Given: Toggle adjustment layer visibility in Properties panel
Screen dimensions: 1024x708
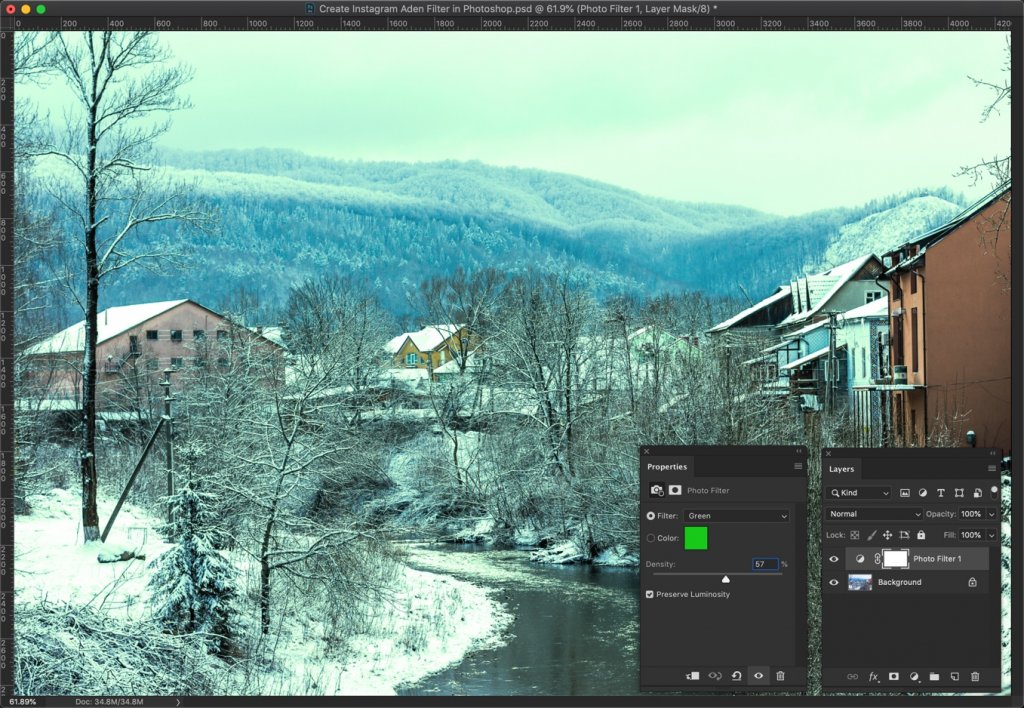Looking at the screenshot, I should tap(759, 676).
